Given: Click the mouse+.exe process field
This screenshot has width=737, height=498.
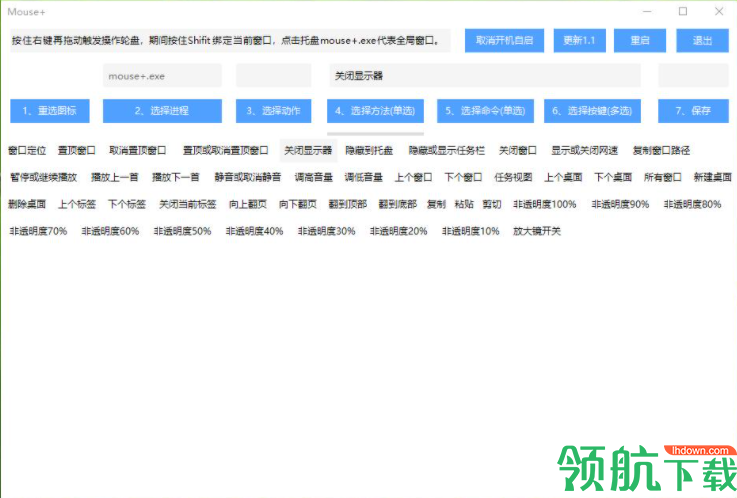Looking at the screenshot, I should point(162,76).
